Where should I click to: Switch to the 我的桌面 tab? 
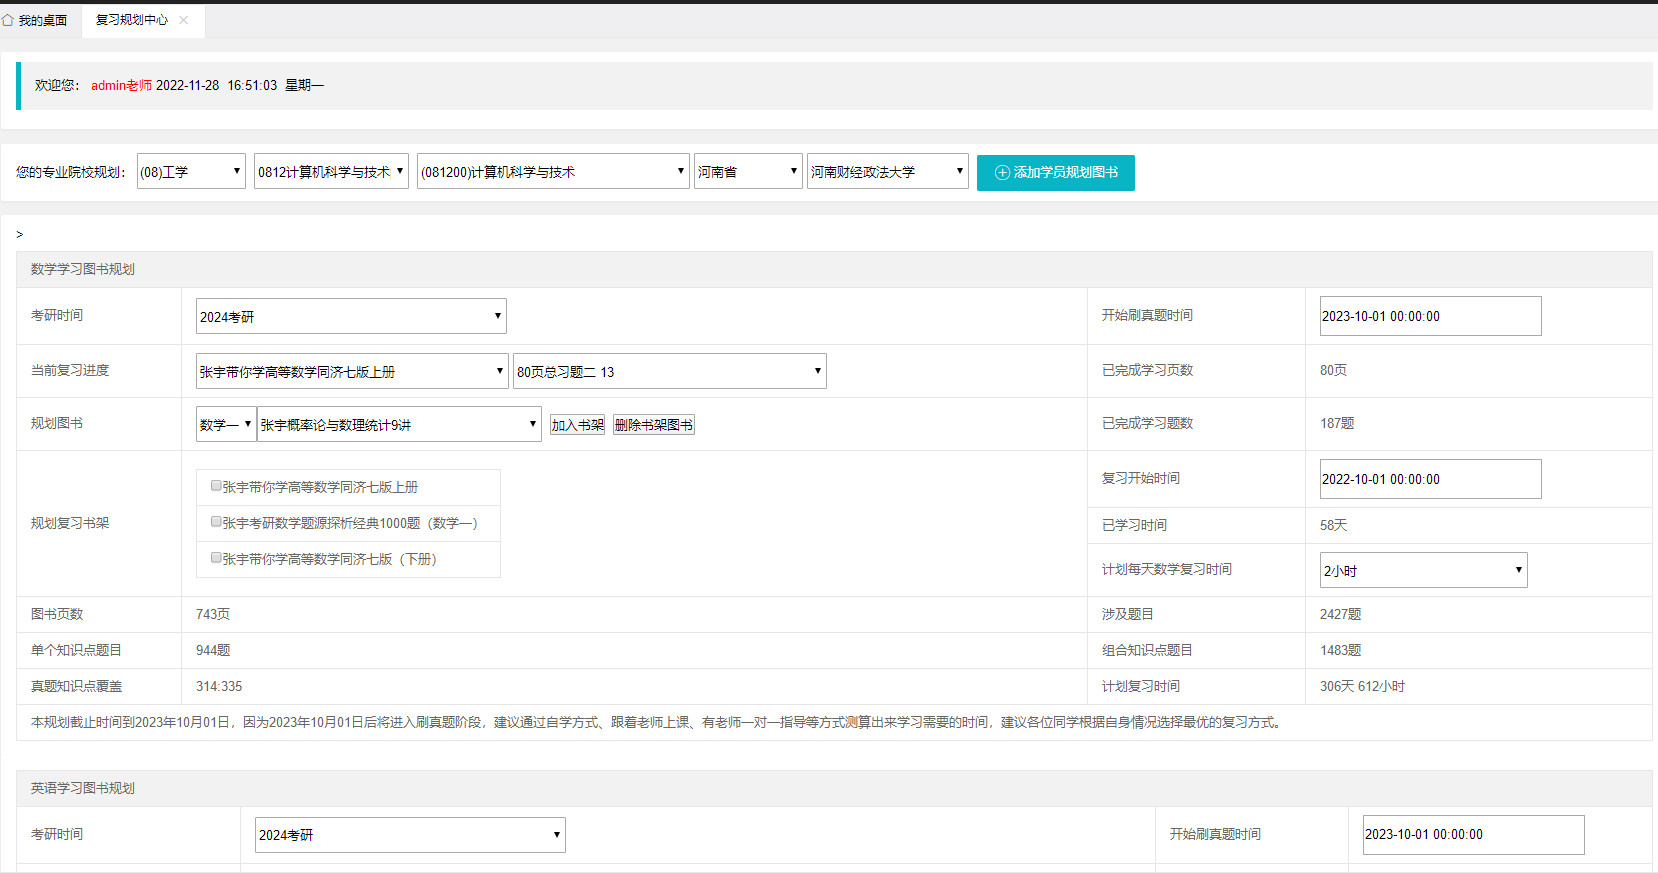(42, 20)
